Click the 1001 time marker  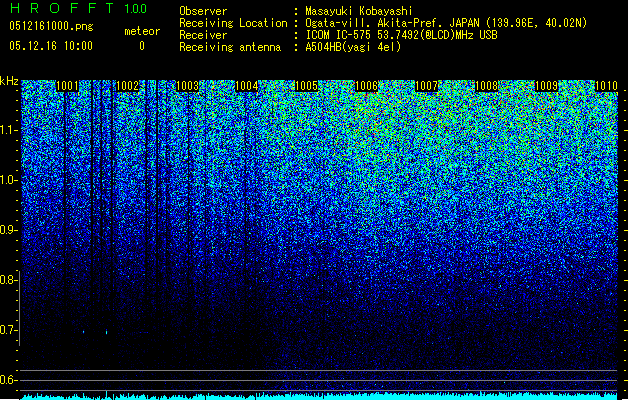(67, 86)
